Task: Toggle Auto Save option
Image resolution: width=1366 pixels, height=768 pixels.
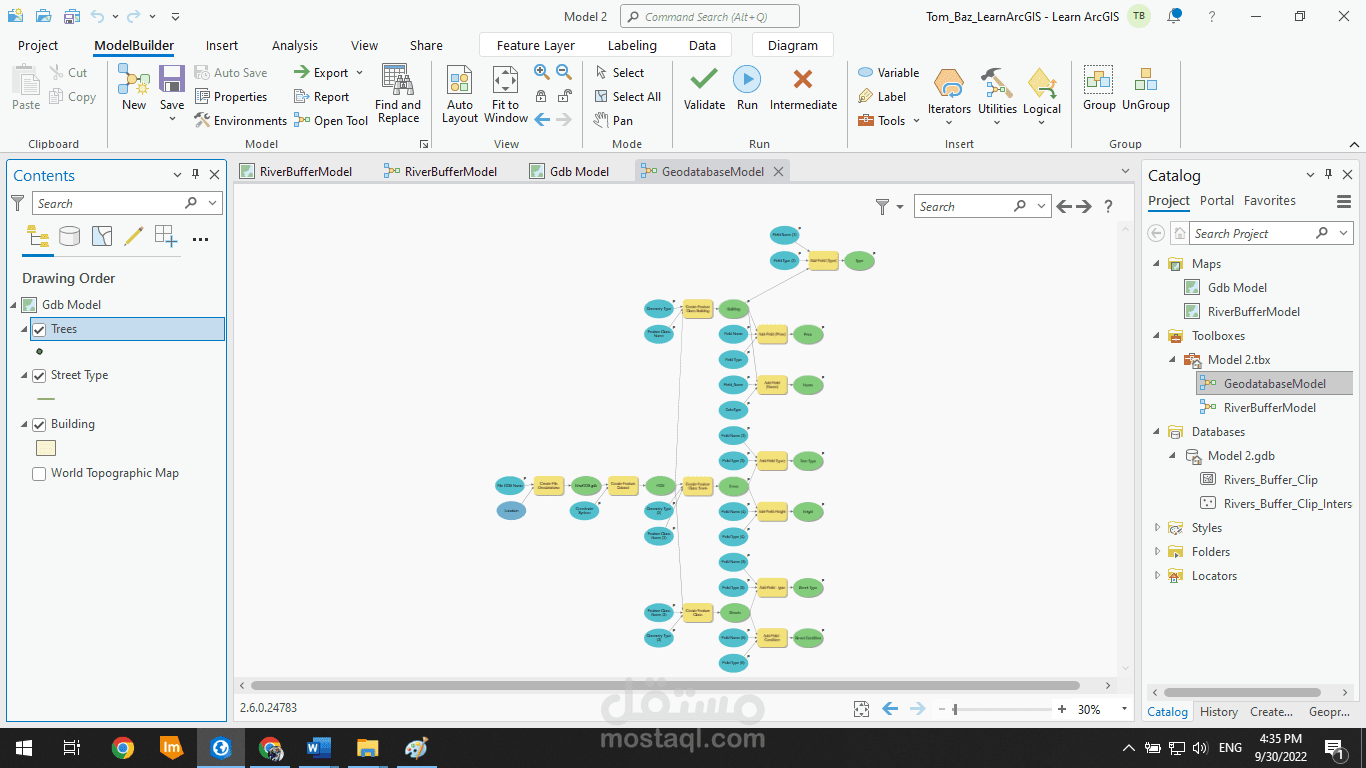Action: pos(231,73)
